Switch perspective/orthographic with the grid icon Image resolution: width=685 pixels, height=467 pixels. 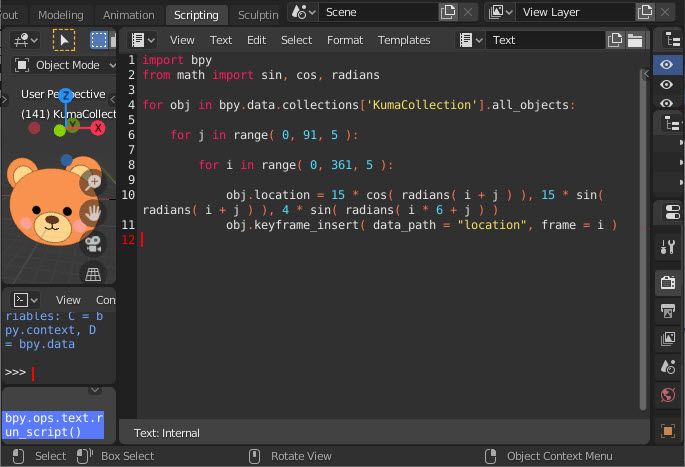[93, 273]
